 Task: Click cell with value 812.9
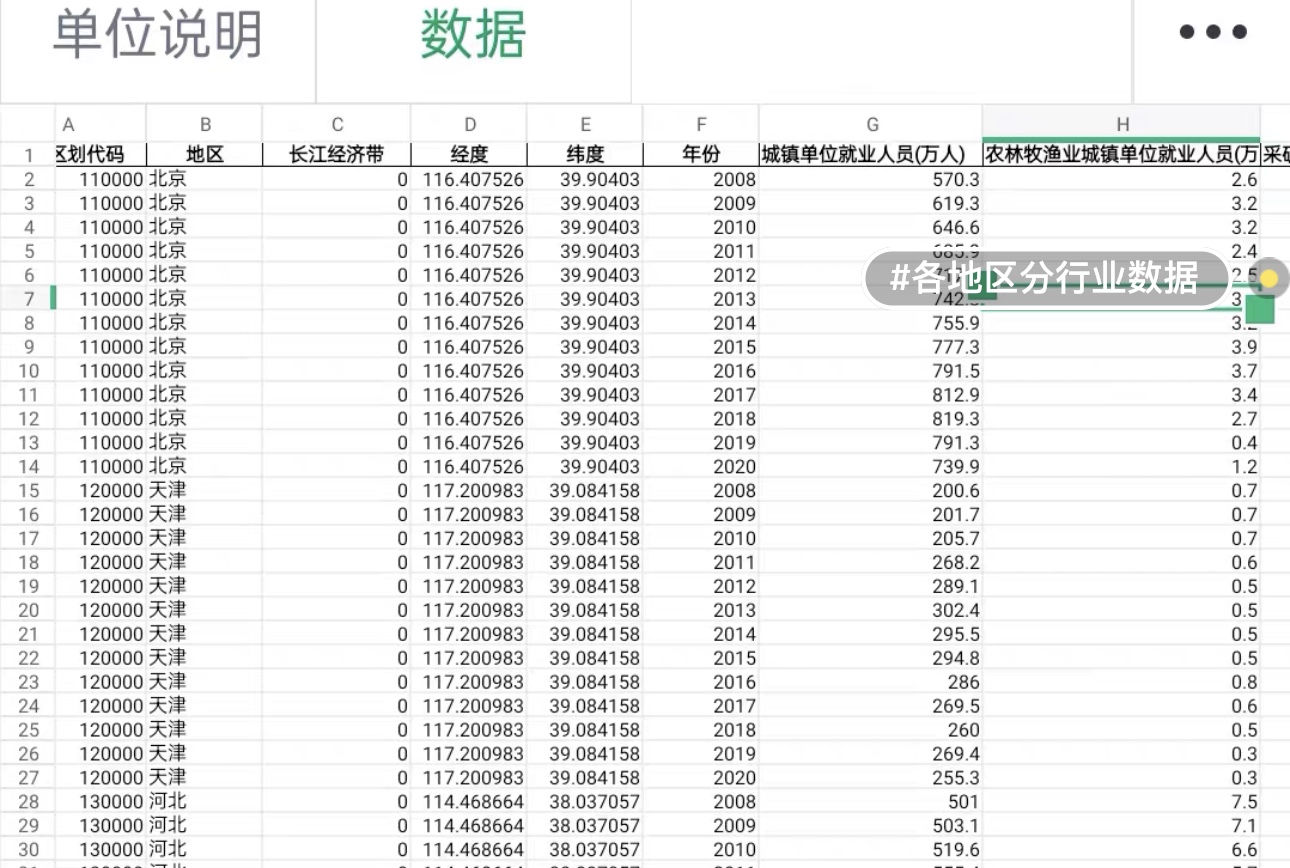tap(871, 395)
